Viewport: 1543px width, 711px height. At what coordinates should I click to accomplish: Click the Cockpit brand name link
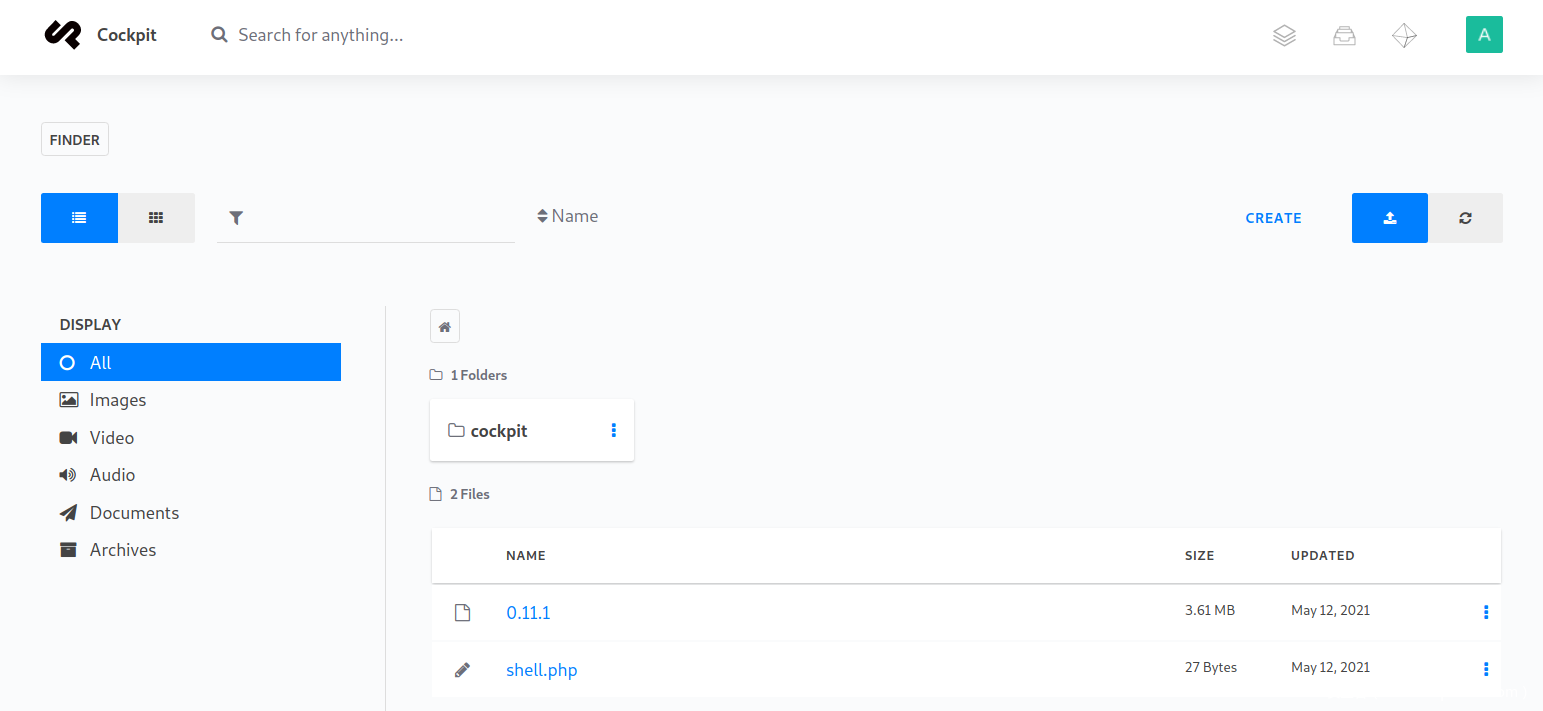127,35
